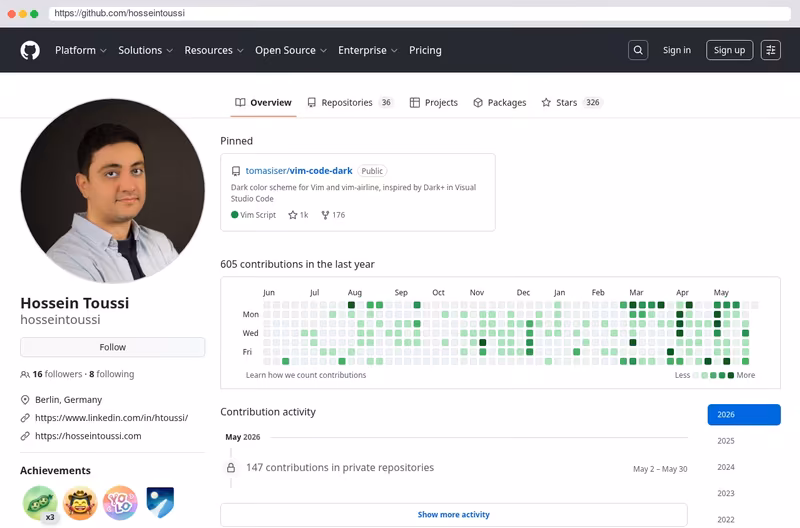Image resolution: width=800 pixels, height=528 pixels.
Task: Switch to the Packages tab
Action: [499, 103]
